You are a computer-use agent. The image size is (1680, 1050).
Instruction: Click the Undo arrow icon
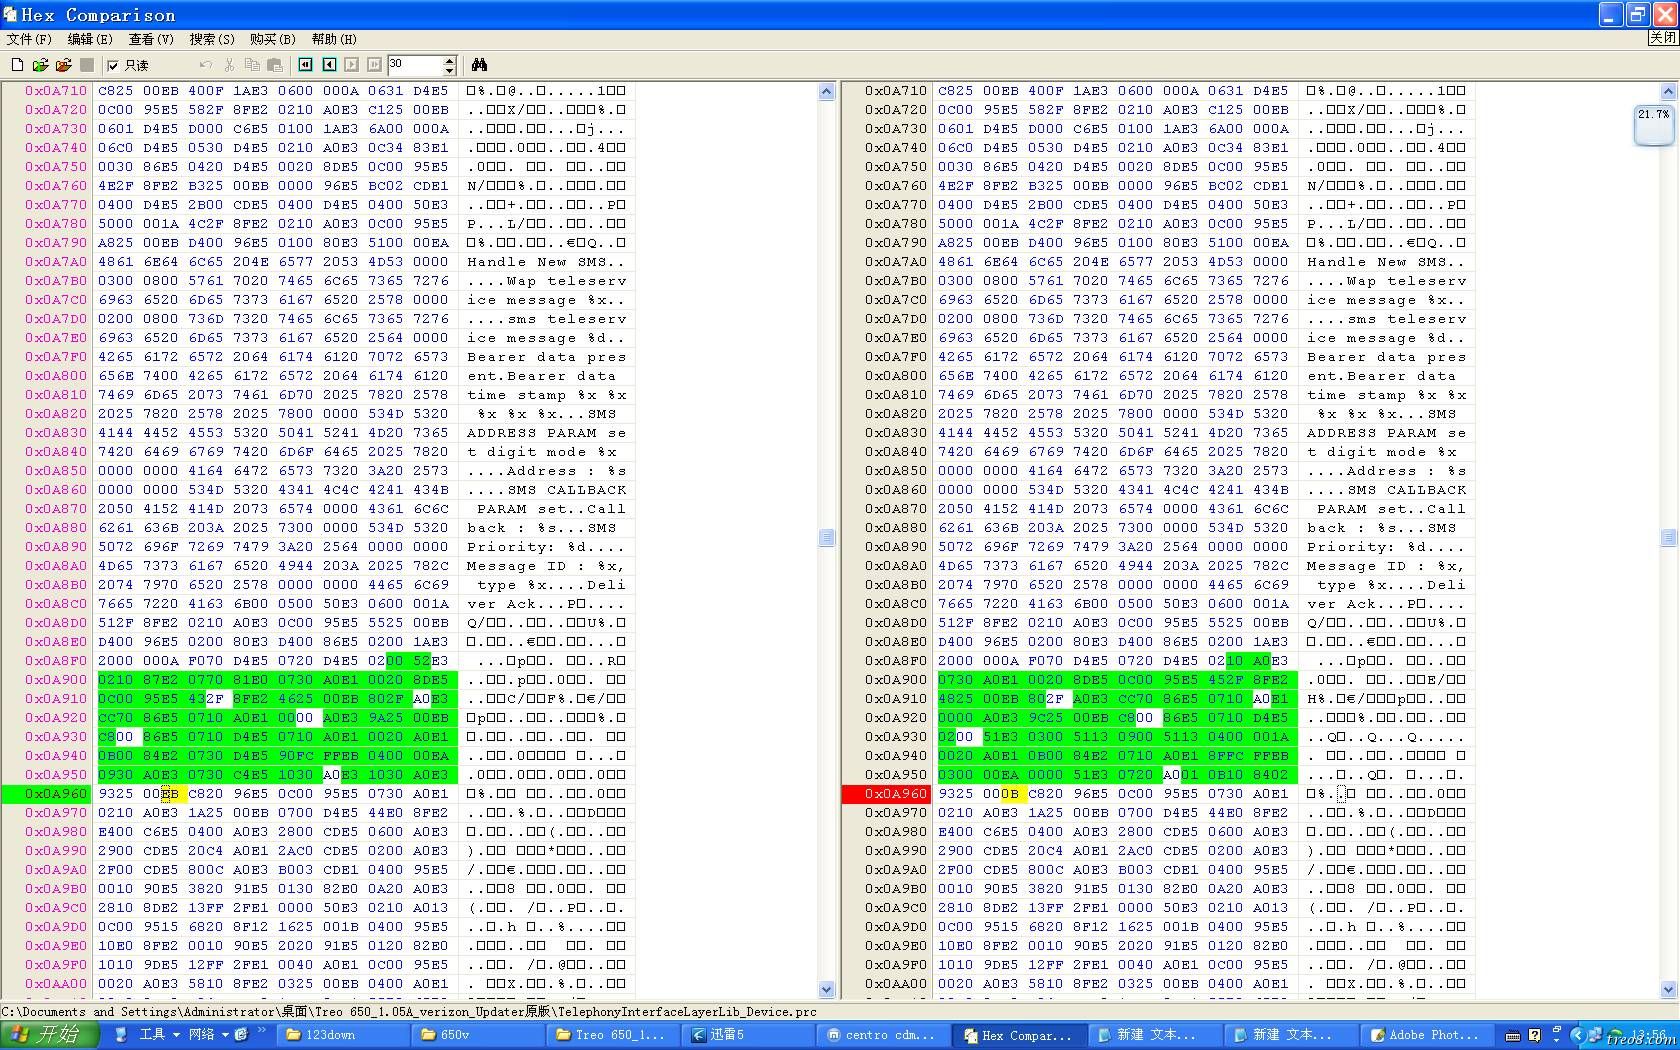tap(206, 65)
